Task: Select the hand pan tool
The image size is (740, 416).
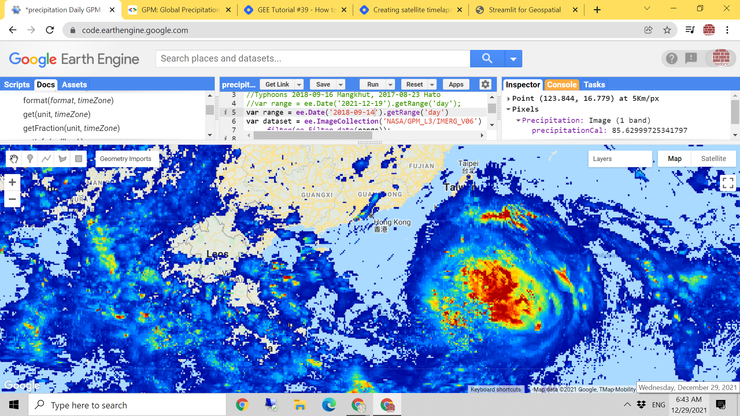Action: point(14,159)
